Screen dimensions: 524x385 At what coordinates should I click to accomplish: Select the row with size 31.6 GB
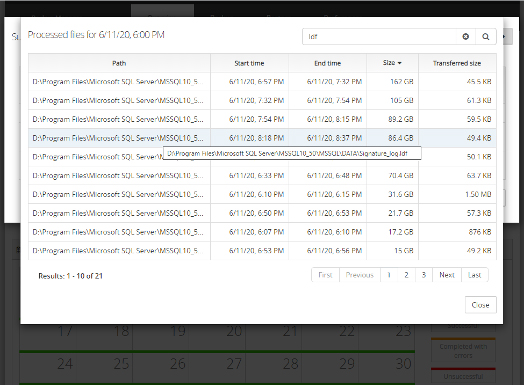[262, 194]
